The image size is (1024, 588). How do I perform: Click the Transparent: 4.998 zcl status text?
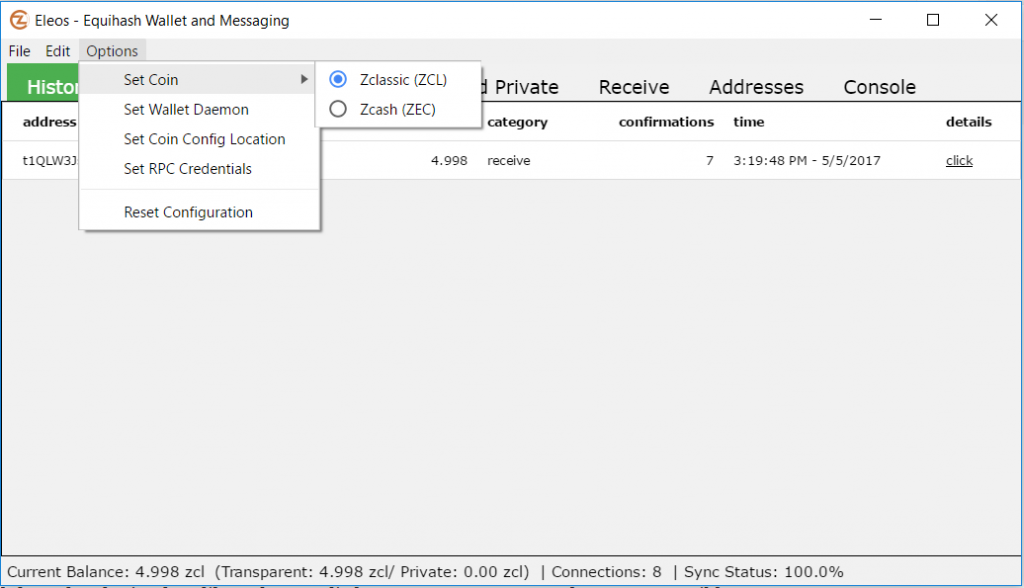306,572
